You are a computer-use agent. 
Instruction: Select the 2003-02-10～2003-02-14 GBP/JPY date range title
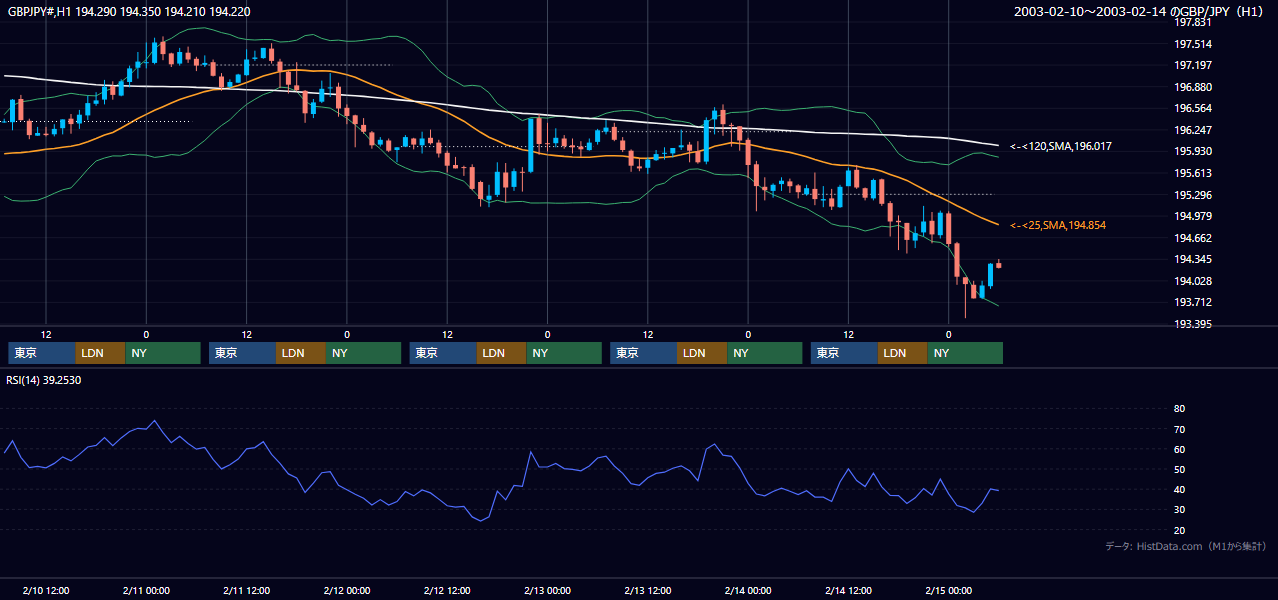[1139, 12]
